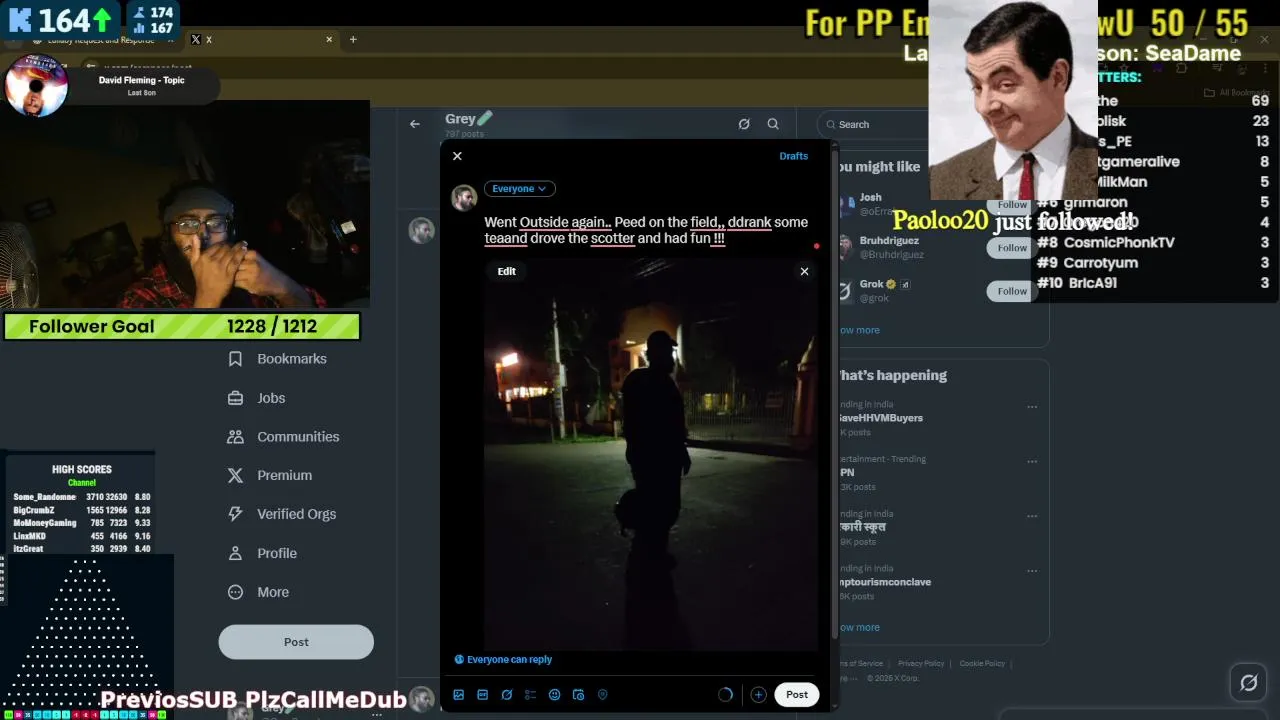The image size is (1280, 720).
Task: Open options for nptourismconclave trend
Action: 1032,571
